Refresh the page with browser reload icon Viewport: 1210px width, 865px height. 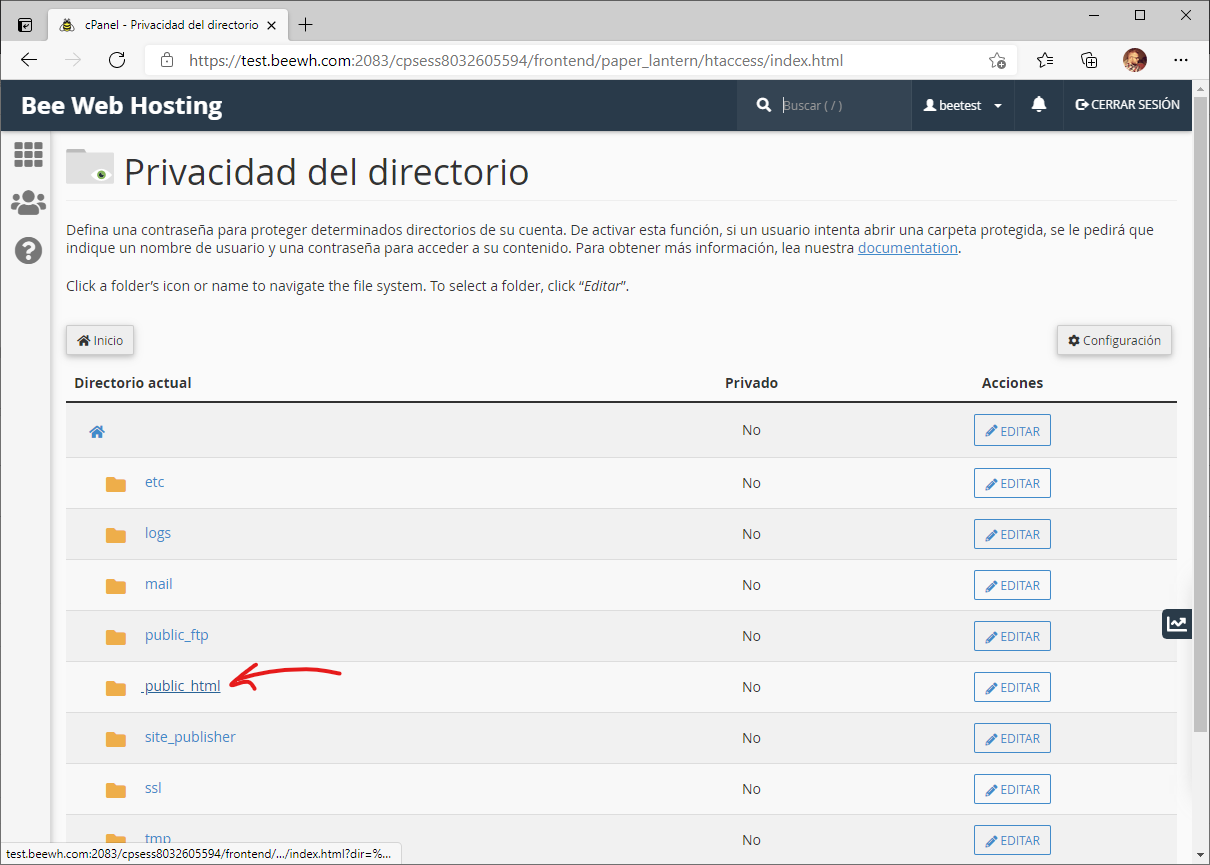[117, 60]
